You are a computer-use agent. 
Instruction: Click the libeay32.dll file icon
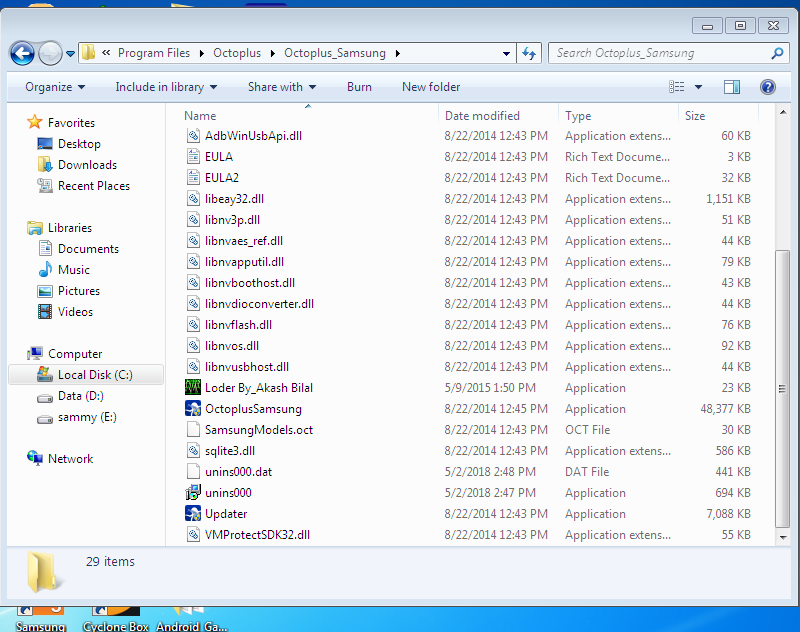tap(193, 199)
